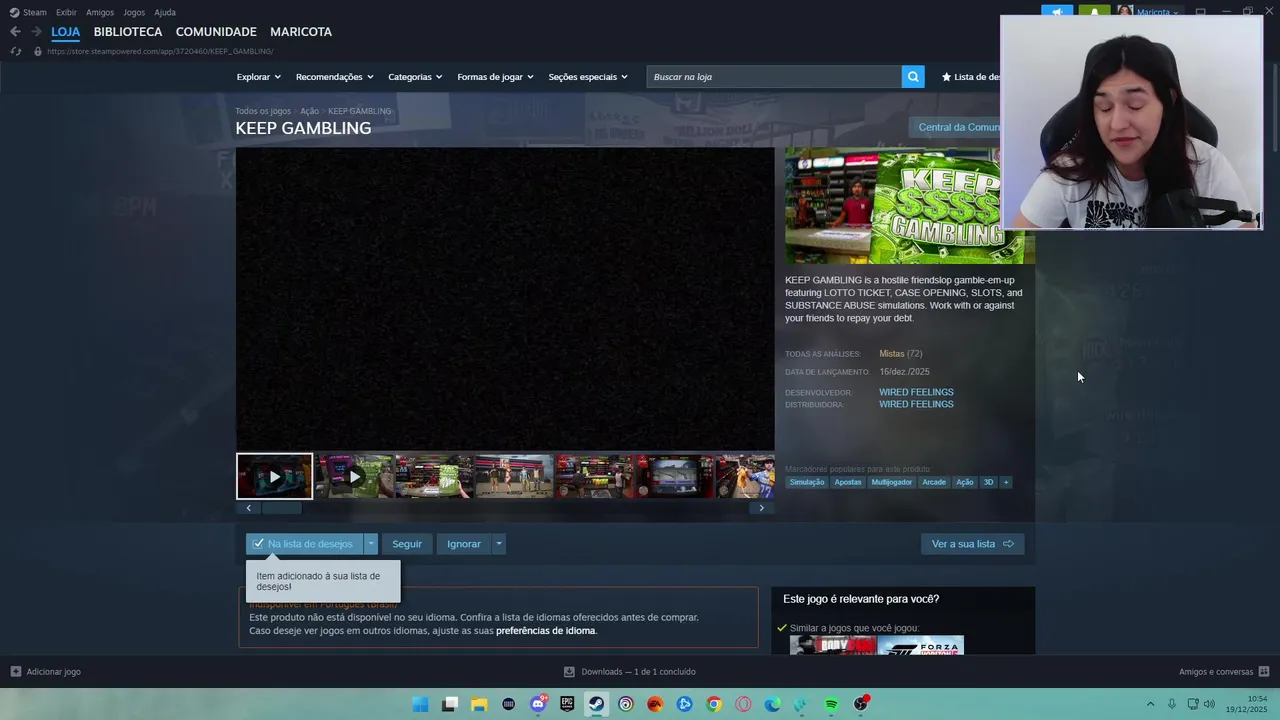Click the Todos os jogos breadcrumb
This screenshot has height=720, width=1280.
pos(263,111)
